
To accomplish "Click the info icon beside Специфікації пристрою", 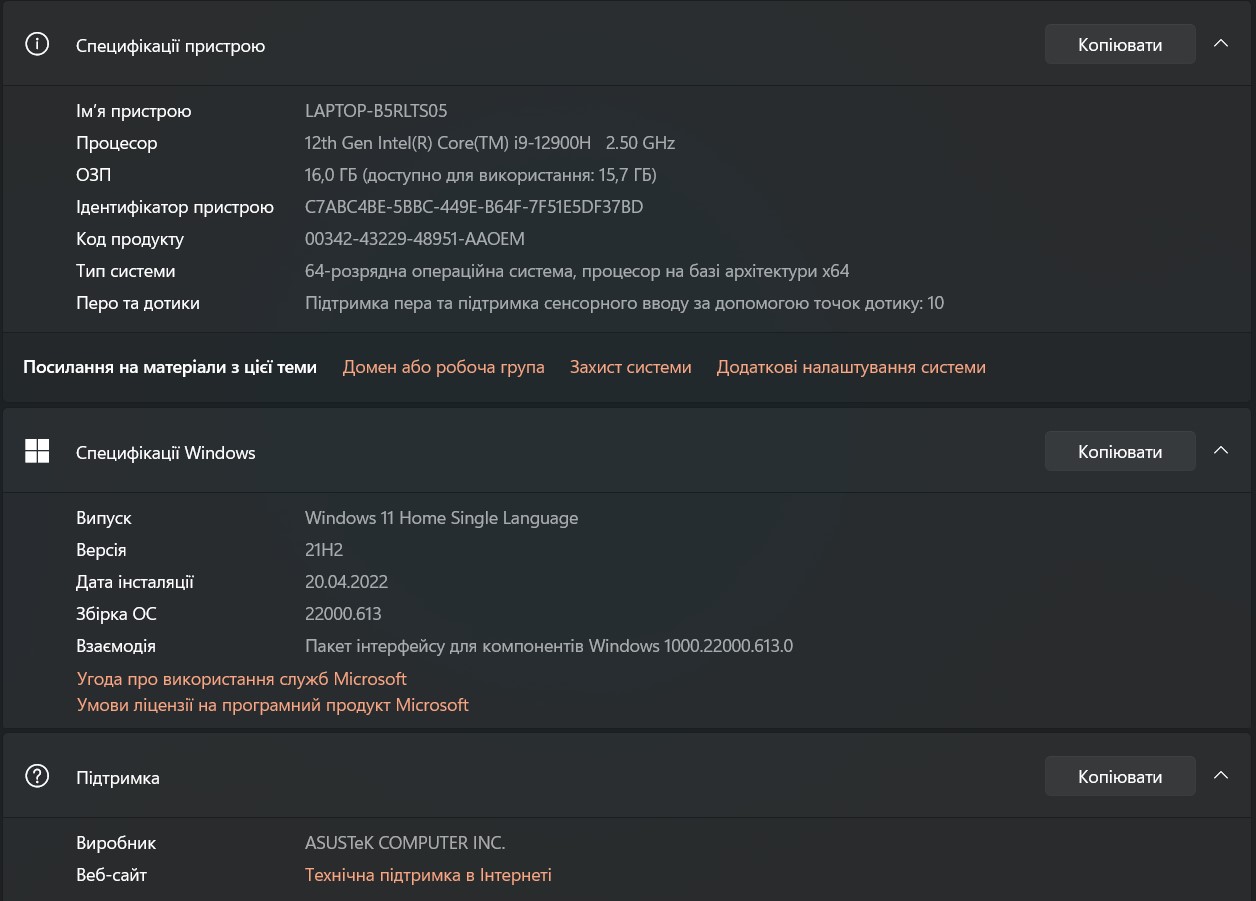I will tap(37, 45).
